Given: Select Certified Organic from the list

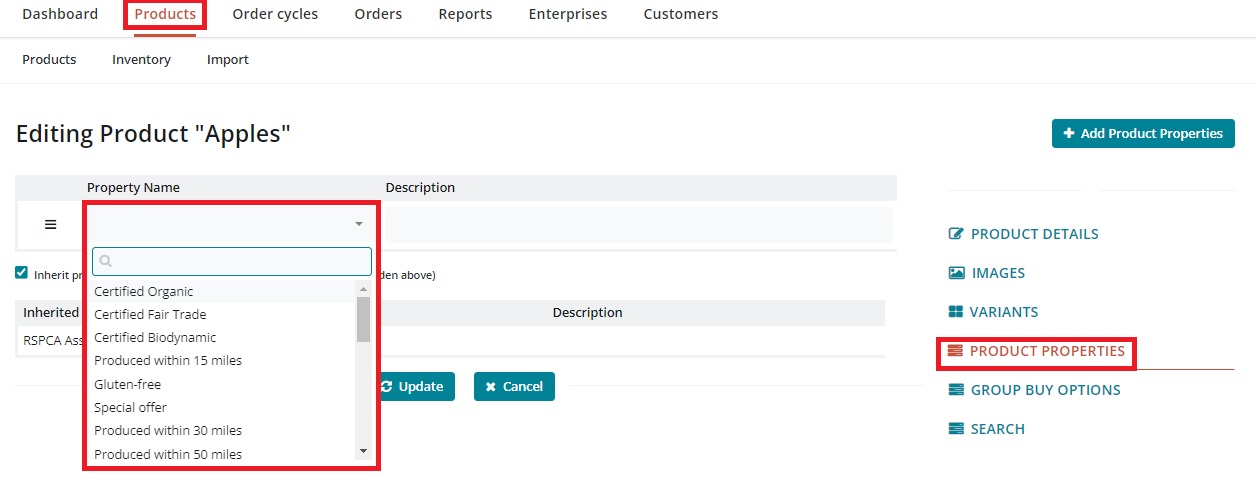Looking at the screenshot, I should coord(144,291).
